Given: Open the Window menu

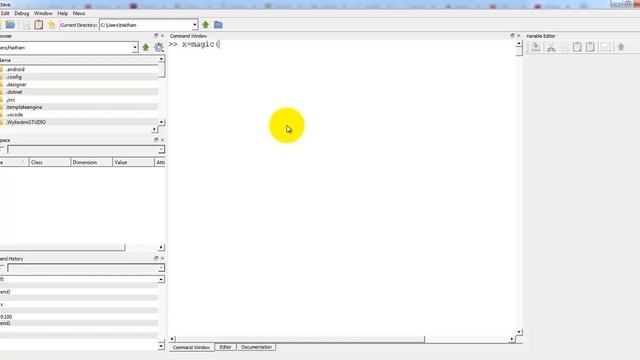Looking at the screenshot, I should coord(43,13).
